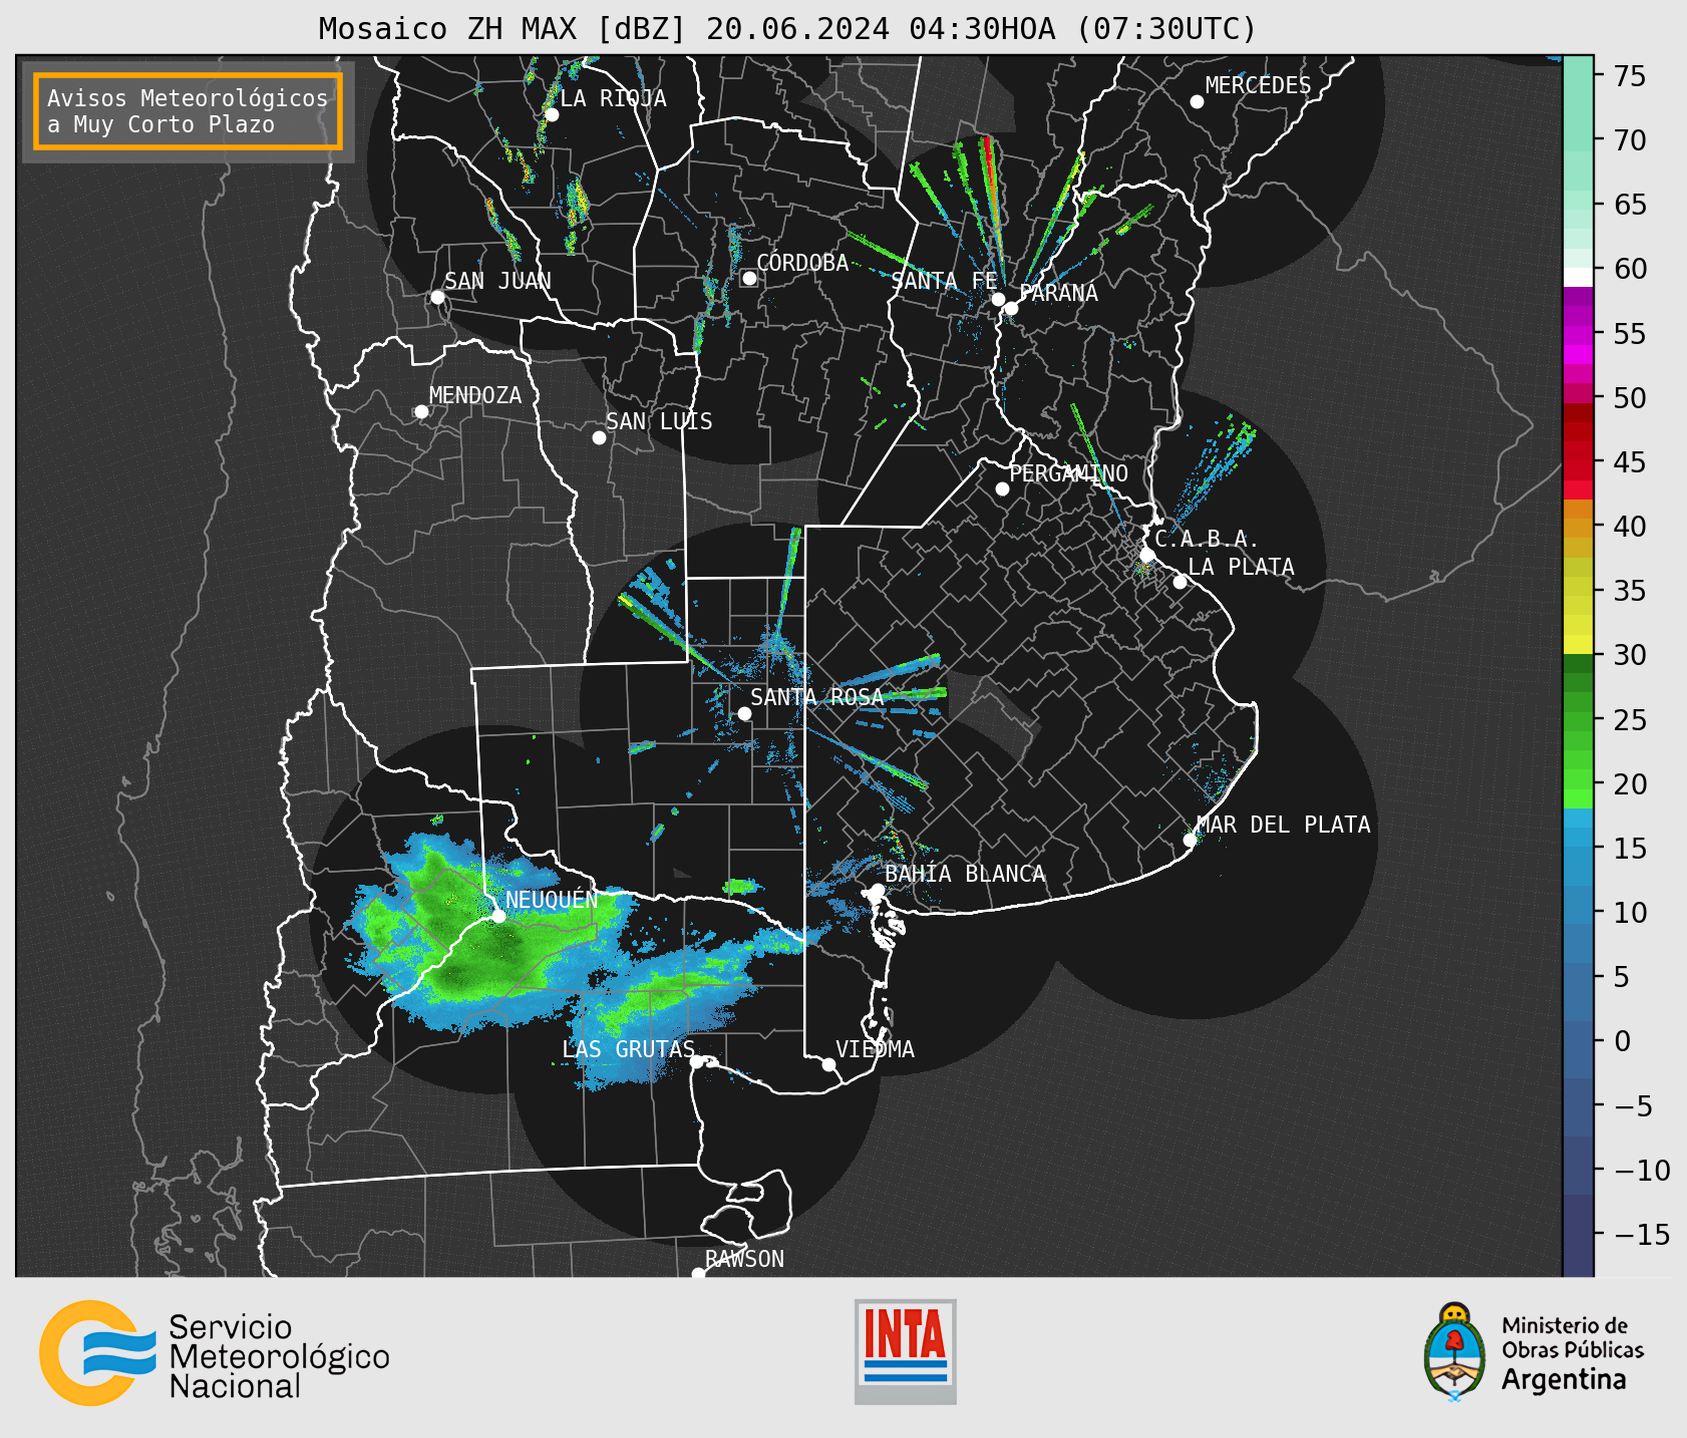Click the Ministerio de Obras Públicas Argentina text

(x=1572, y=1353)
